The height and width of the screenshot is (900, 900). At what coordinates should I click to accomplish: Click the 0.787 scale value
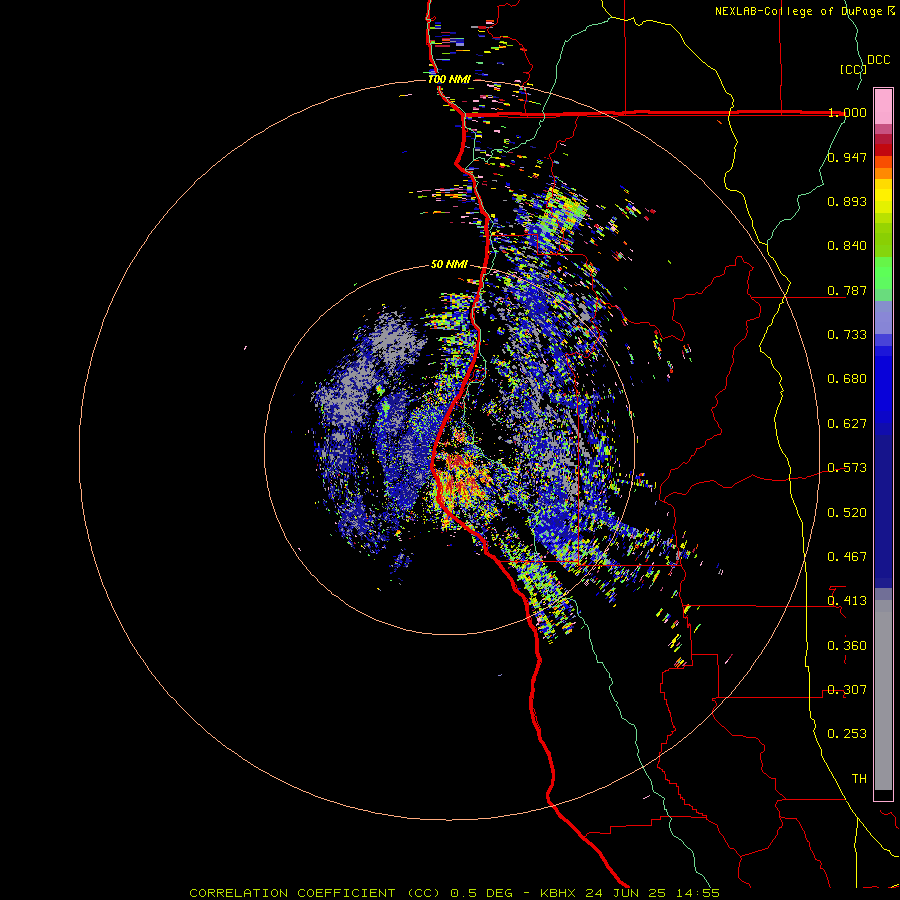(847, 290)
